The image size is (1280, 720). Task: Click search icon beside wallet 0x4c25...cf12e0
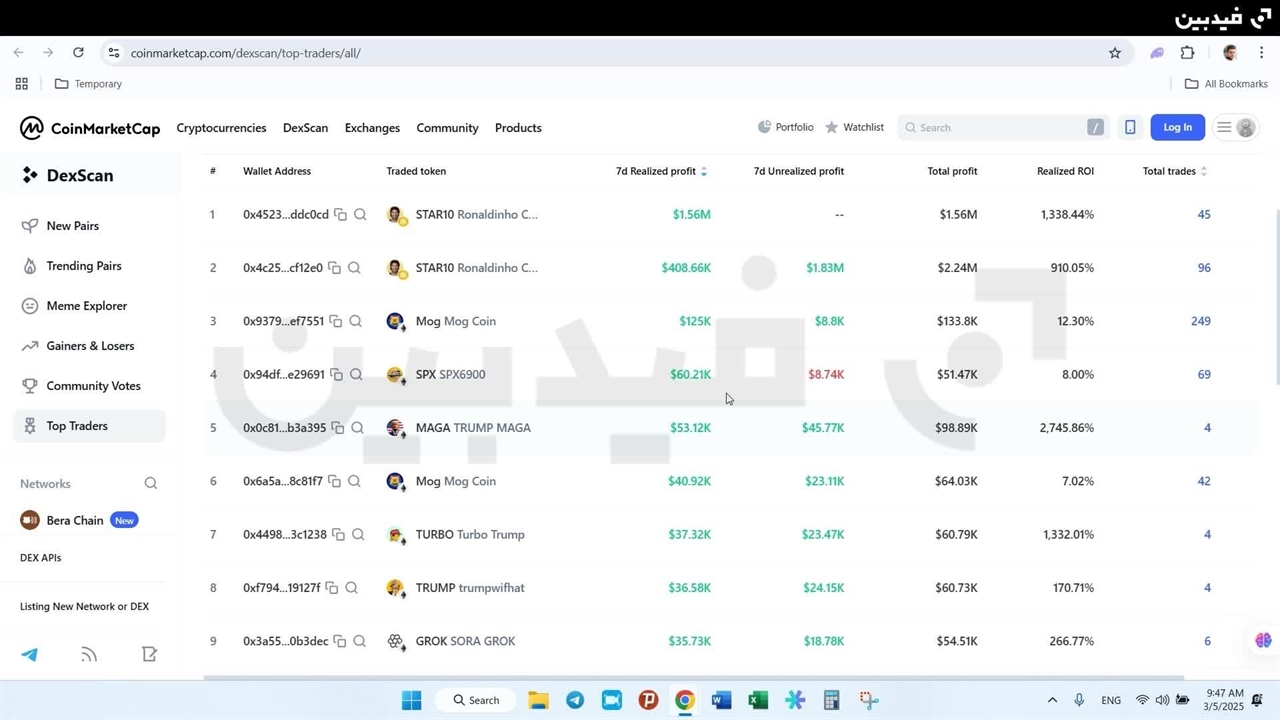tap(355, 268)
